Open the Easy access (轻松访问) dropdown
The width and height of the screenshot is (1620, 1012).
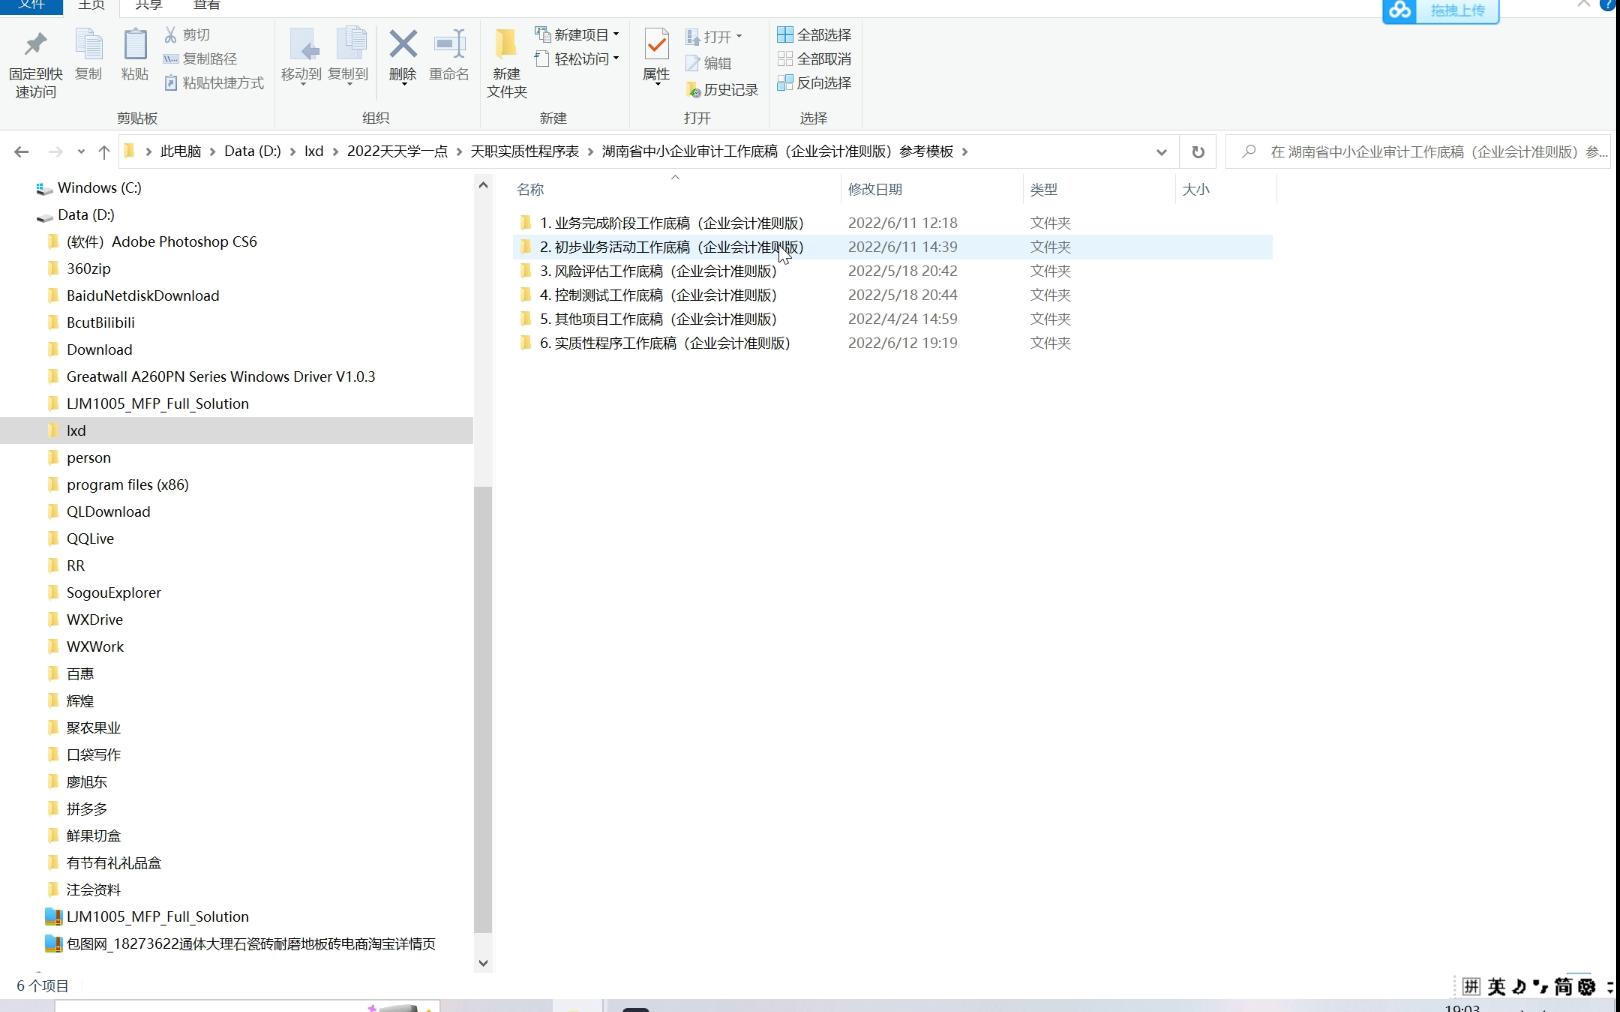(x=577, y=59)
